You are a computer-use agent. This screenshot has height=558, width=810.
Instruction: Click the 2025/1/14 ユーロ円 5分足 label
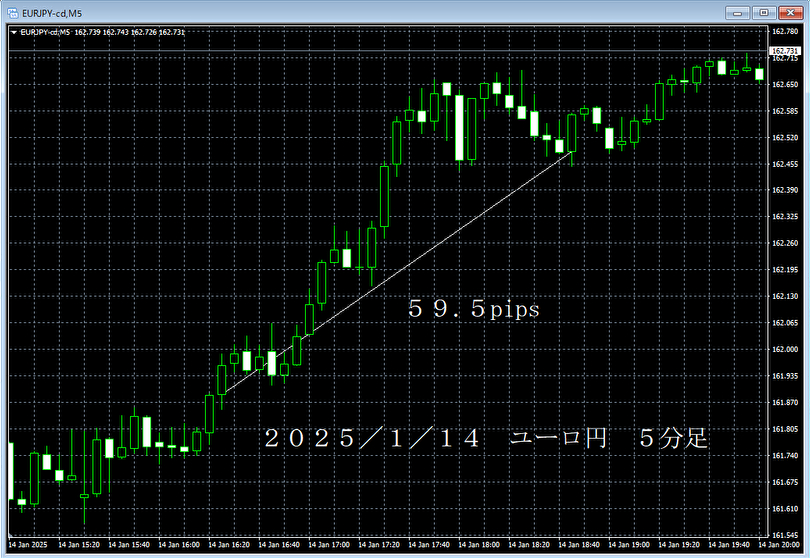(x=486, y=439)
